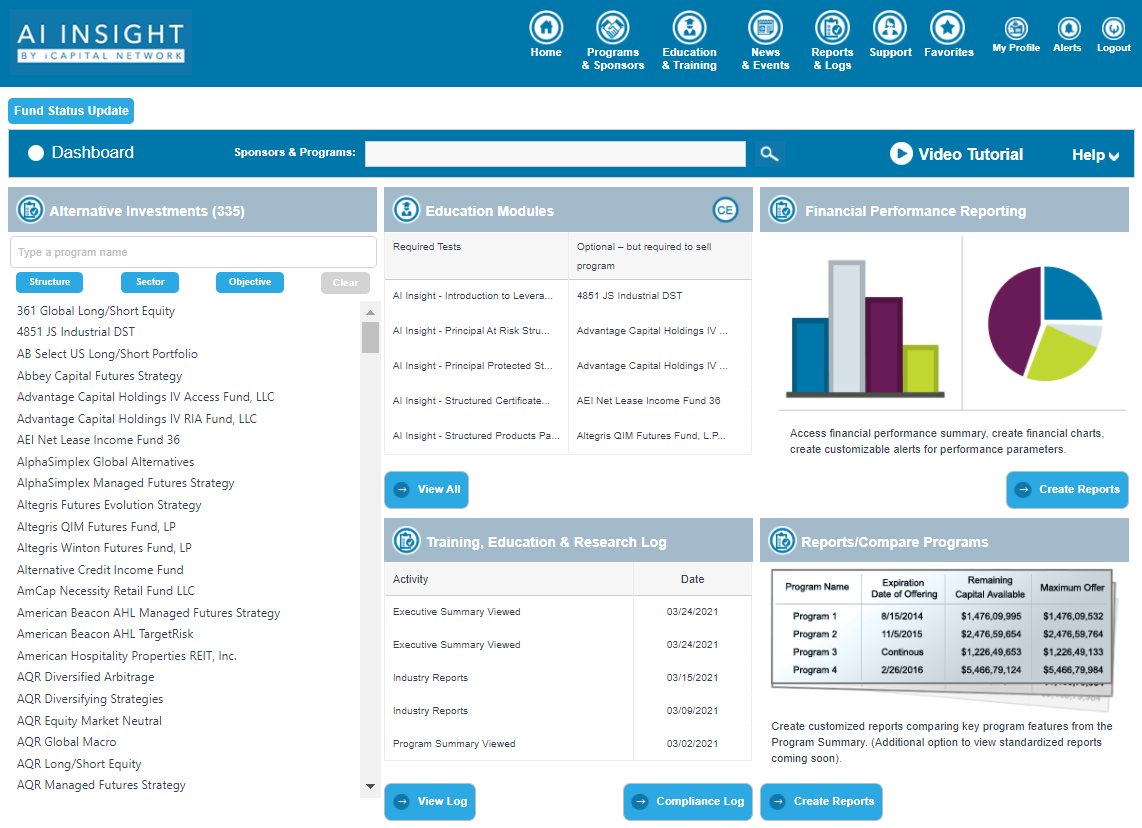Image resolution: width=1142 pixels, height=828 pixels.
Task: Open AI Insight - Structured Certificate... test
Action: (471, 401)
